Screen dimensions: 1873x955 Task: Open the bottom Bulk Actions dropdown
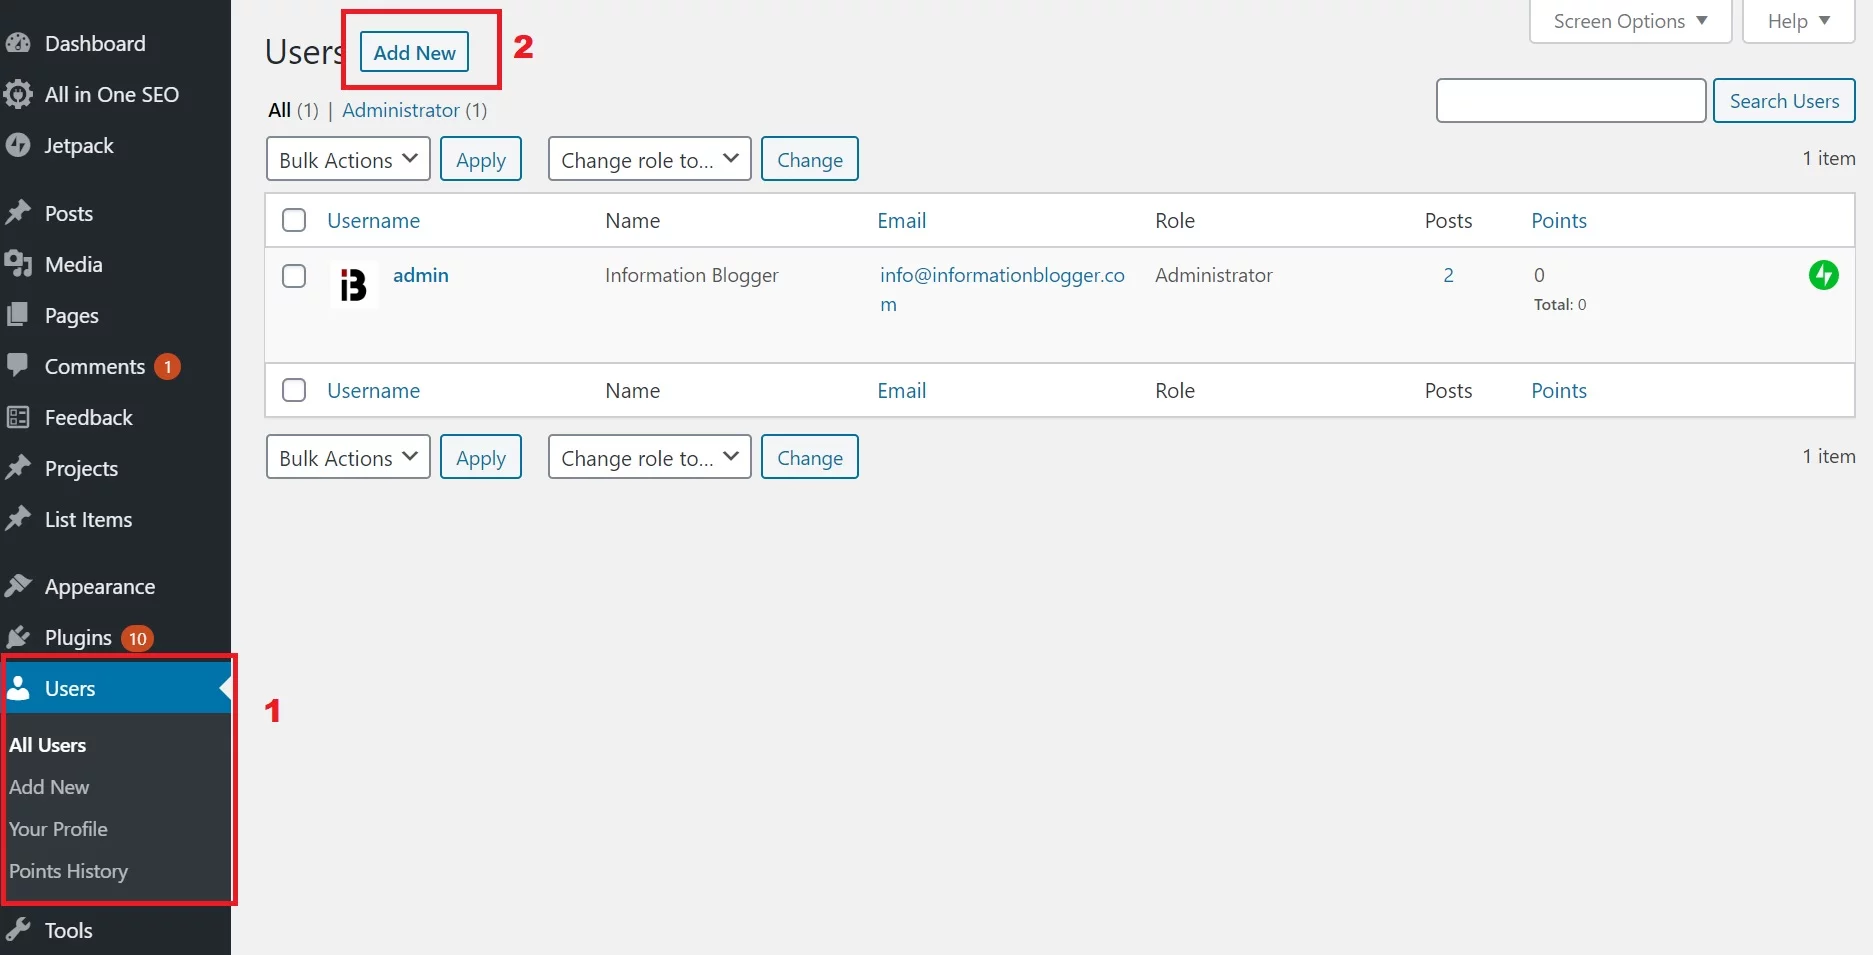pyautogui.click(x=348, y=457)
